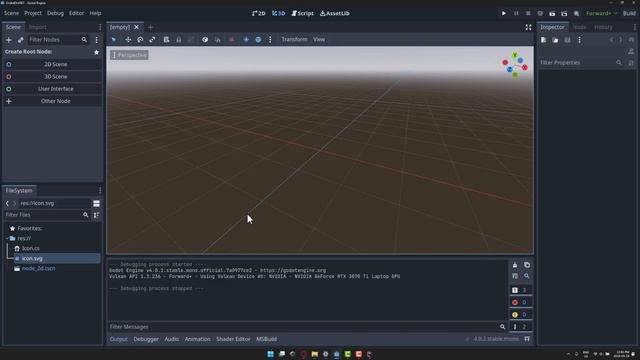The image size is (640, 360).
Task: Open the Perspective view menu
Action: point(129,55)
